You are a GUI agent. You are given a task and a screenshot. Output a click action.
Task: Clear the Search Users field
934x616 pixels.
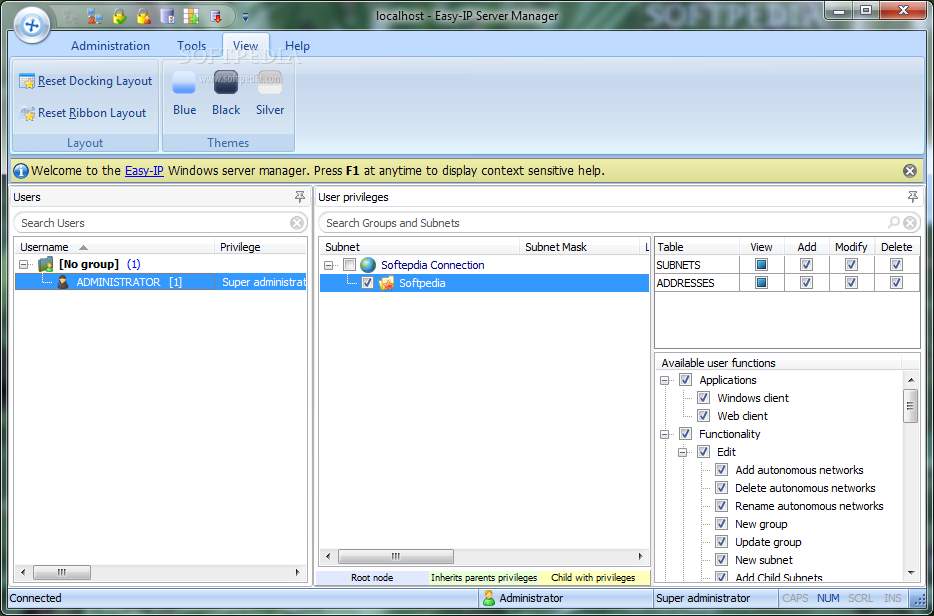[x=297, y=223]
